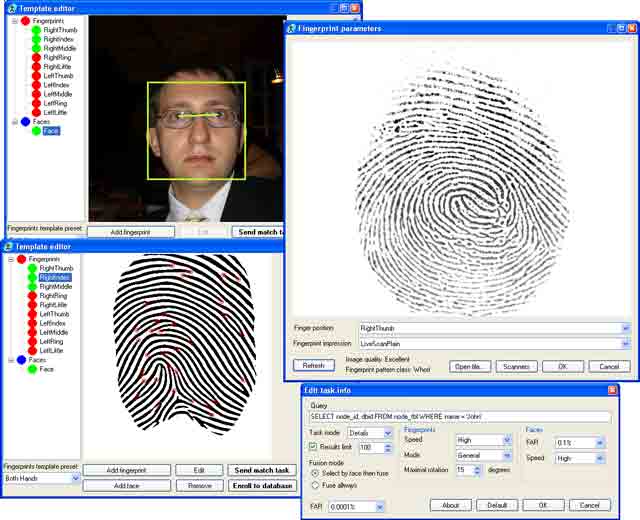640x520 pixels.
Task: Open Fingerprint impression dropdown showing LiveScanPlain
Action: (625, 344)
